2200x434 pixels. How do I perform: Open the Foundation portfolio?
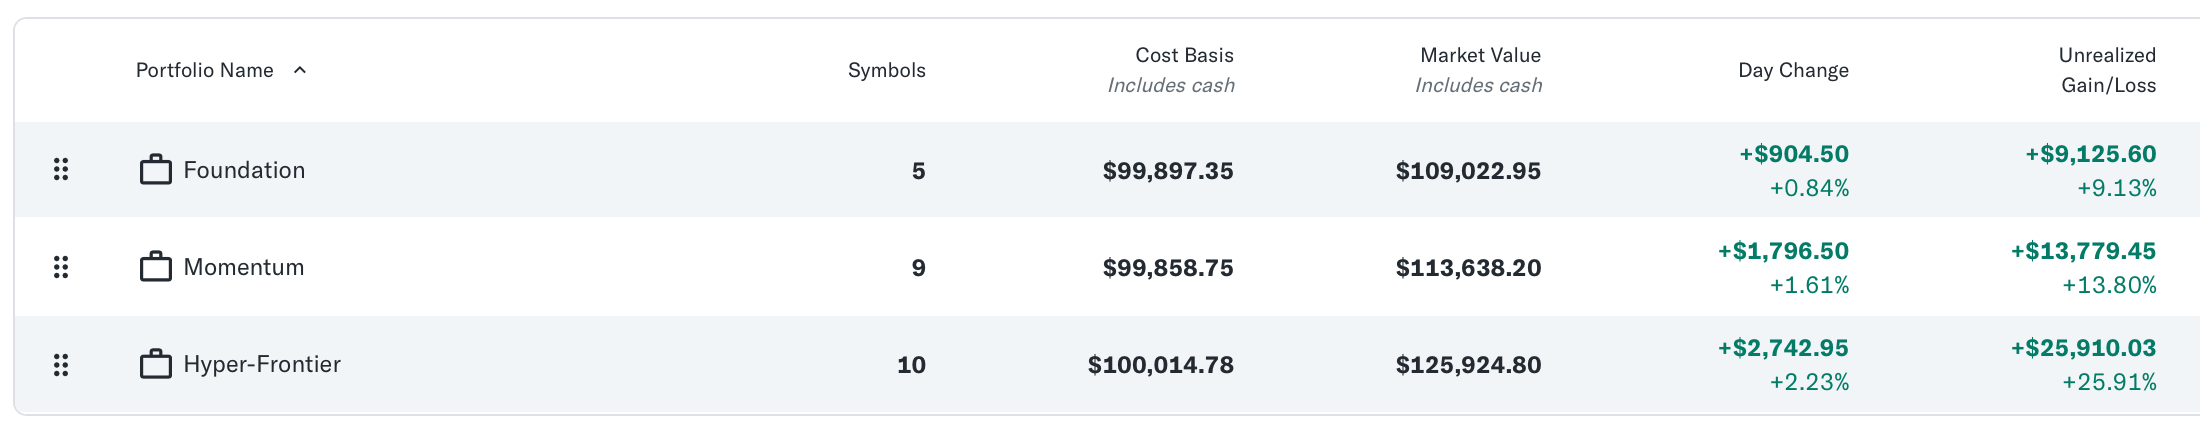tap(244, 170)
